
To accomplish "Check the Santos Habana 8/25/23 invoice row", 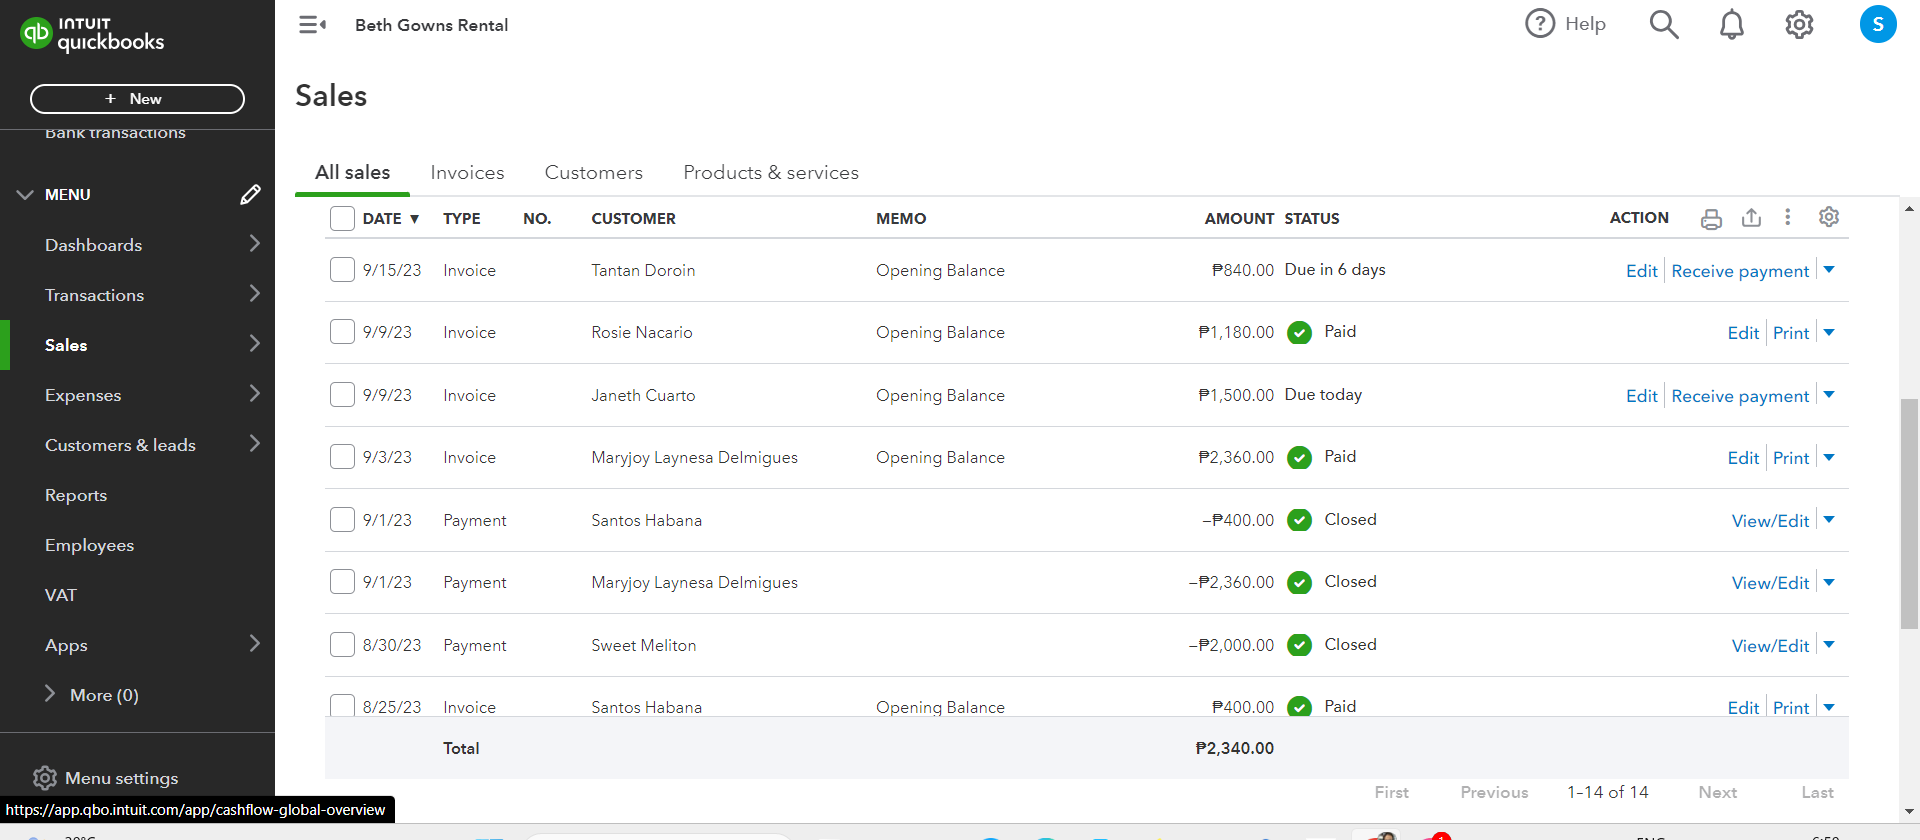I will [342, 705].
